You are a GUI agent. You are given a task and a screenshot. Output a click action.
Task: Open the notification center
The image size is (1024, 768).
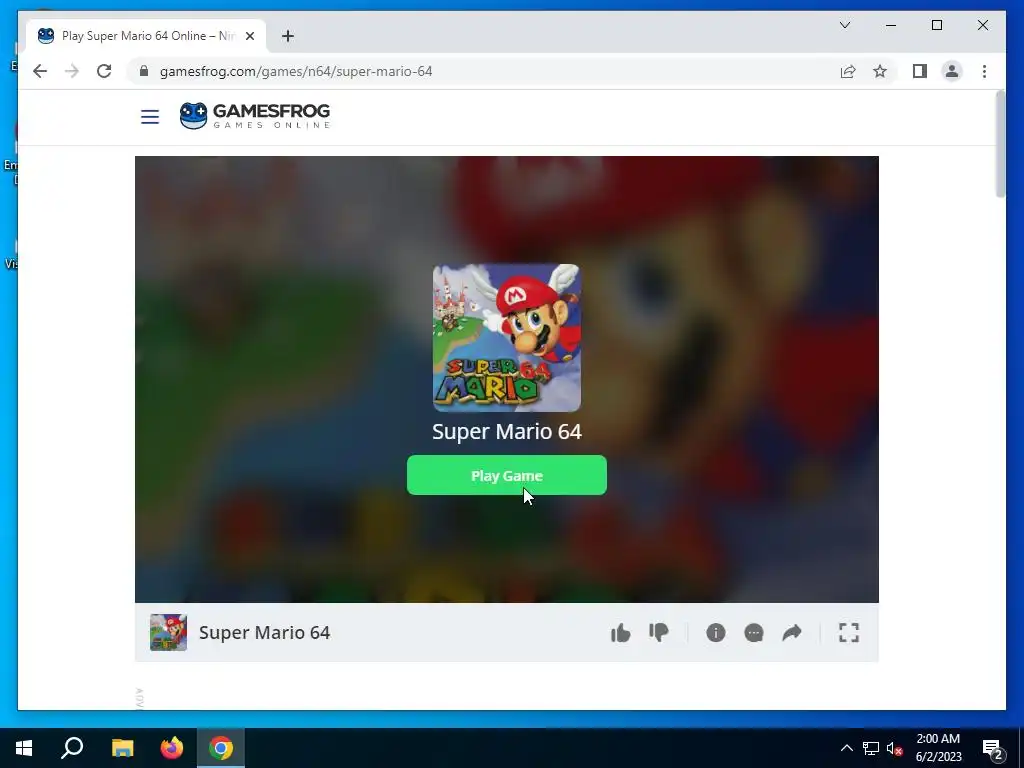click(x=992, y=748)
